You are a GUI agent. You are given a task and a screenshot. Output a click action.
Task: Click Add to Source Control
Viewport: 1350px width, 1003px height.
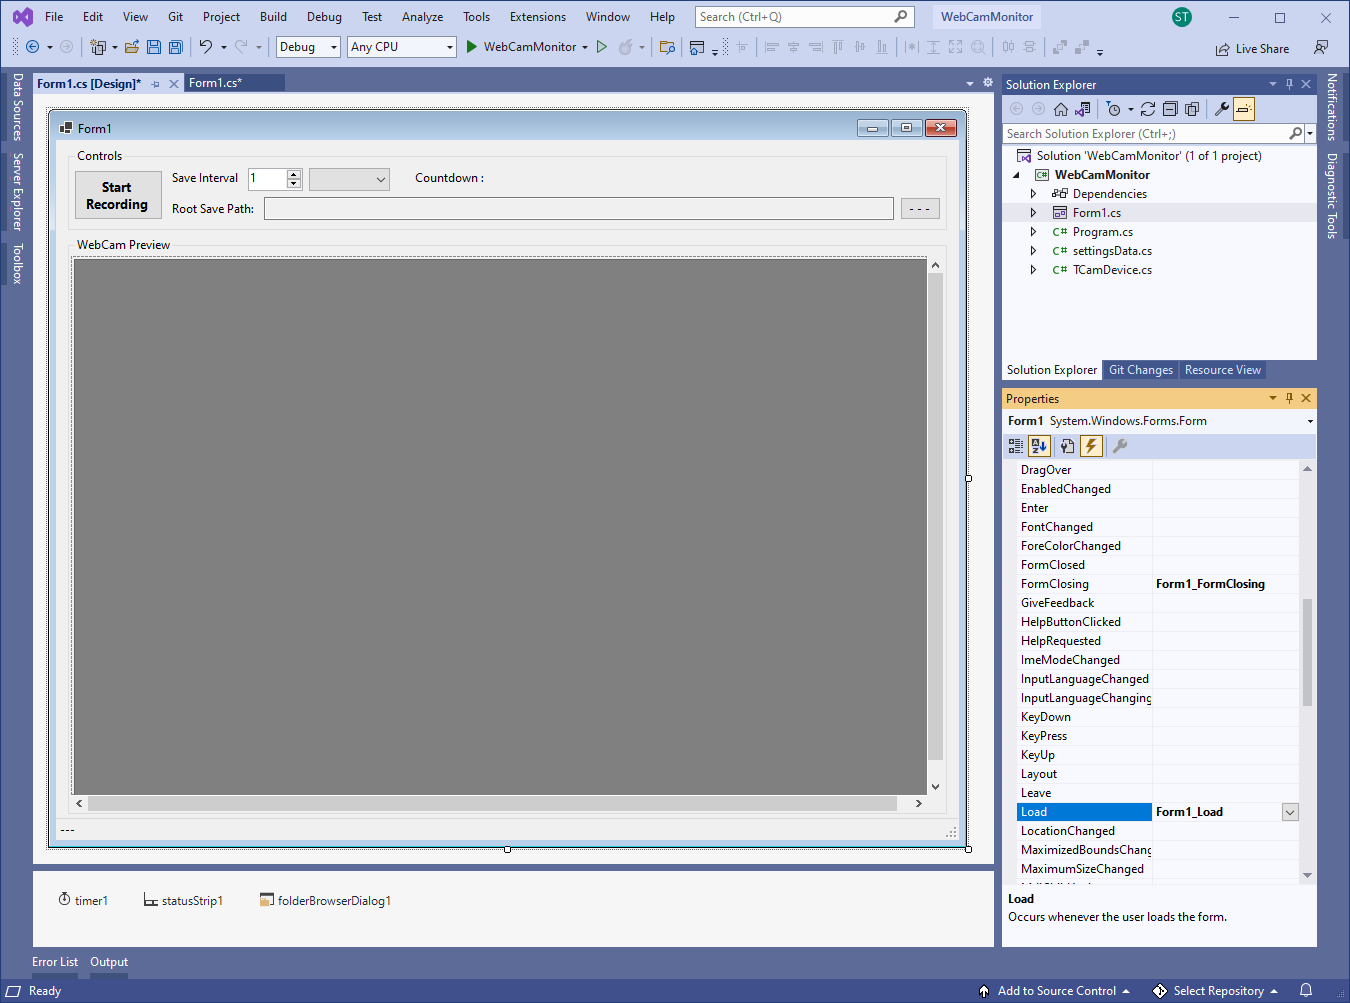click(1055, 991)
